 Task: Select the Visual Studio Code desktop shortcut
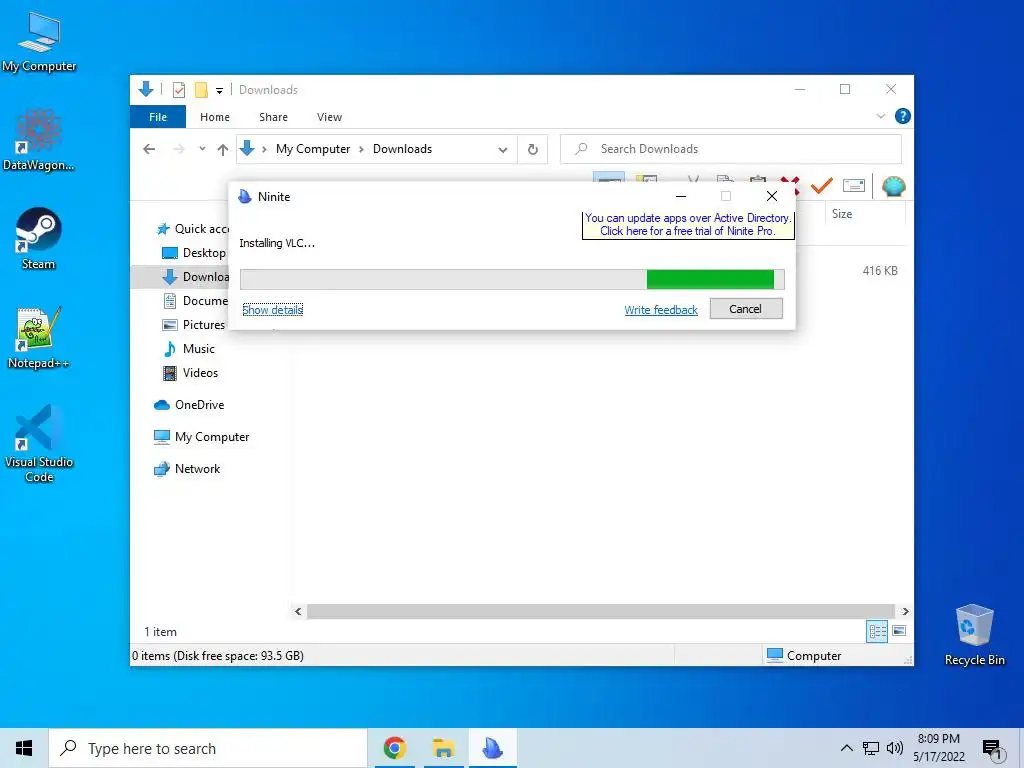click(39, 444)
